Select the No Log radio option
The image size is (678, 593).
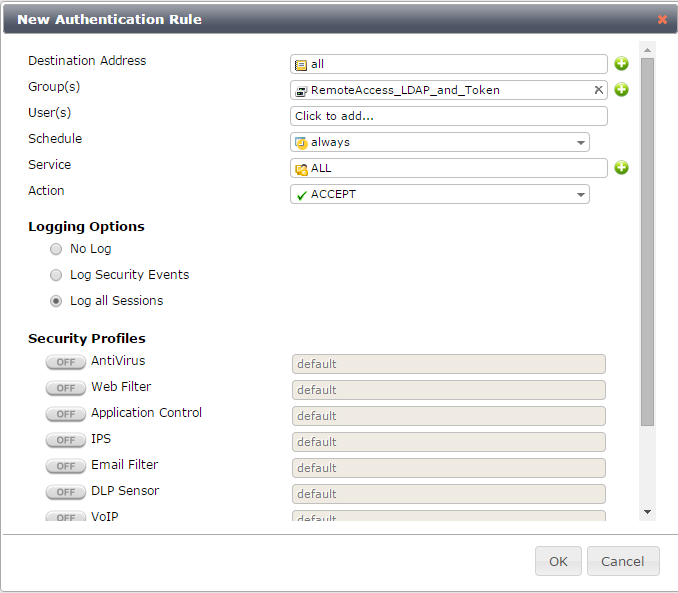(x=56, y=249)
